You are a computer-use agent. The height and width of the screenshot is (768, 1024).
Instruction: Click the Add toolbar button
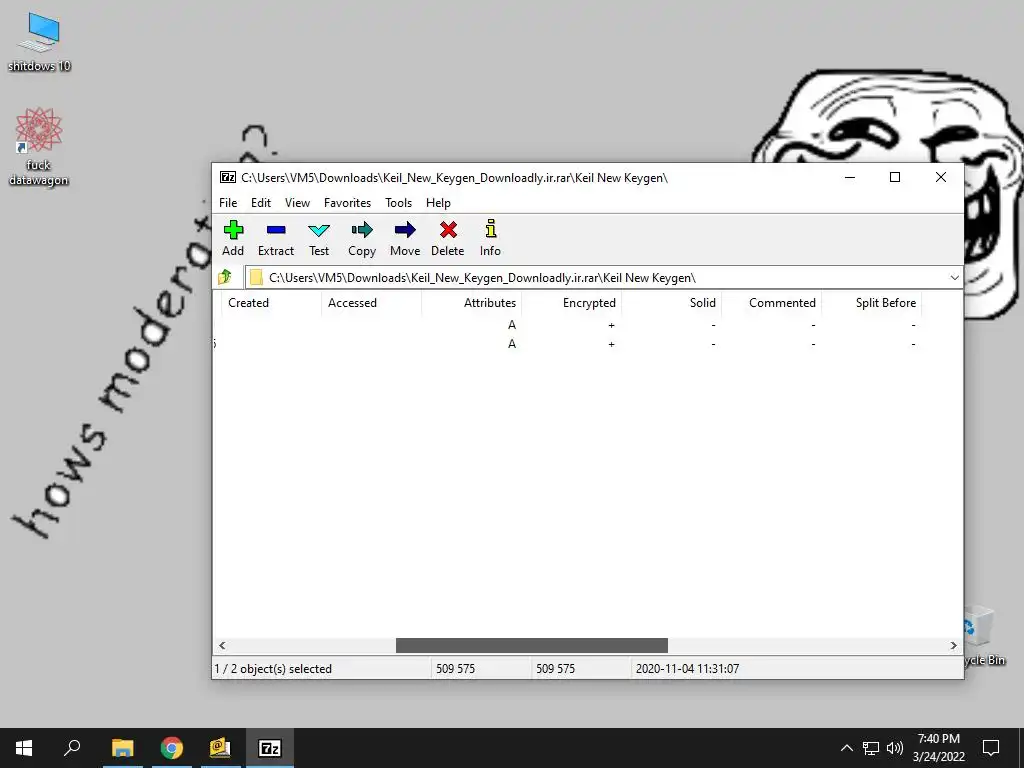pos(233,238)
